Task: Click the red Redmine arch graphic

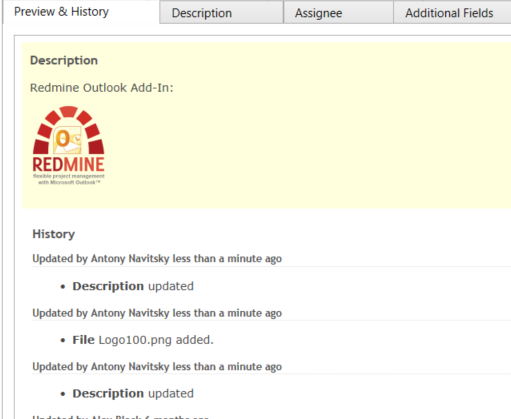Action: click(x=69, y=129)
